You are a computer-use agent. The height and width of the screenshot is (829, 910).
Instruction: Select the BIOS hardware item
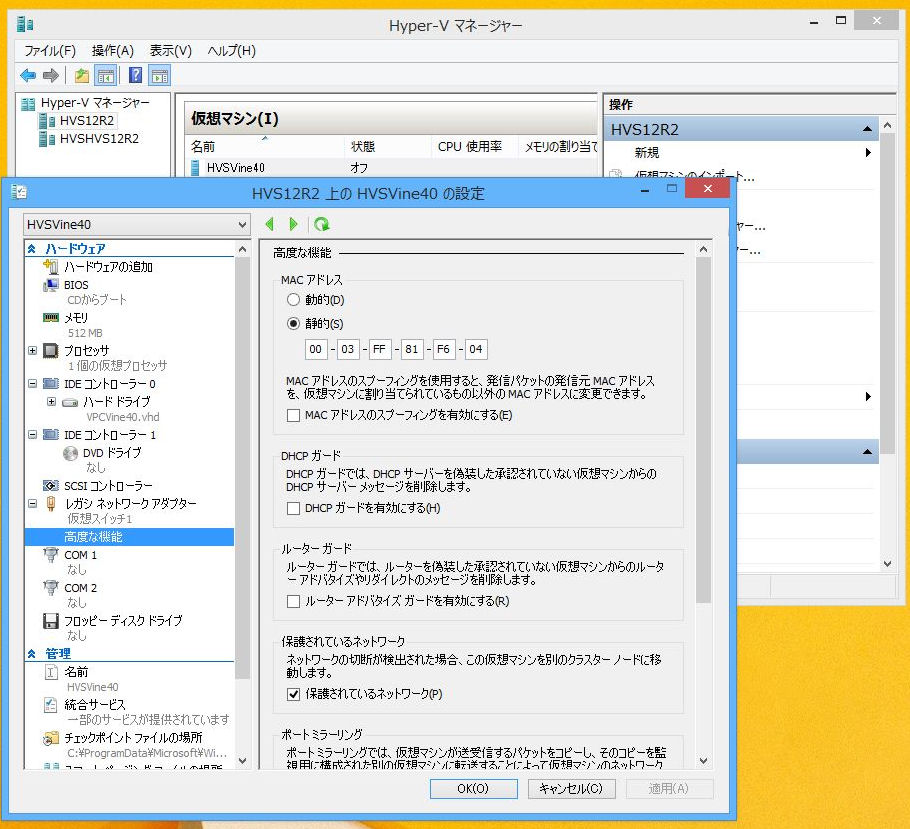pos(76,285)
